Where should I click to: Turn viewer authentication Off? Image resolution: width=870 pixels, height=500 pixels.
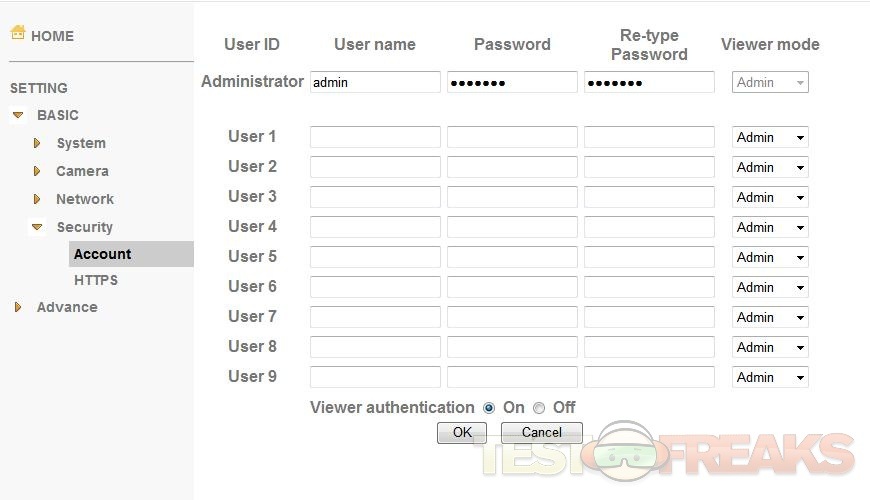click(x=539, y=408)
